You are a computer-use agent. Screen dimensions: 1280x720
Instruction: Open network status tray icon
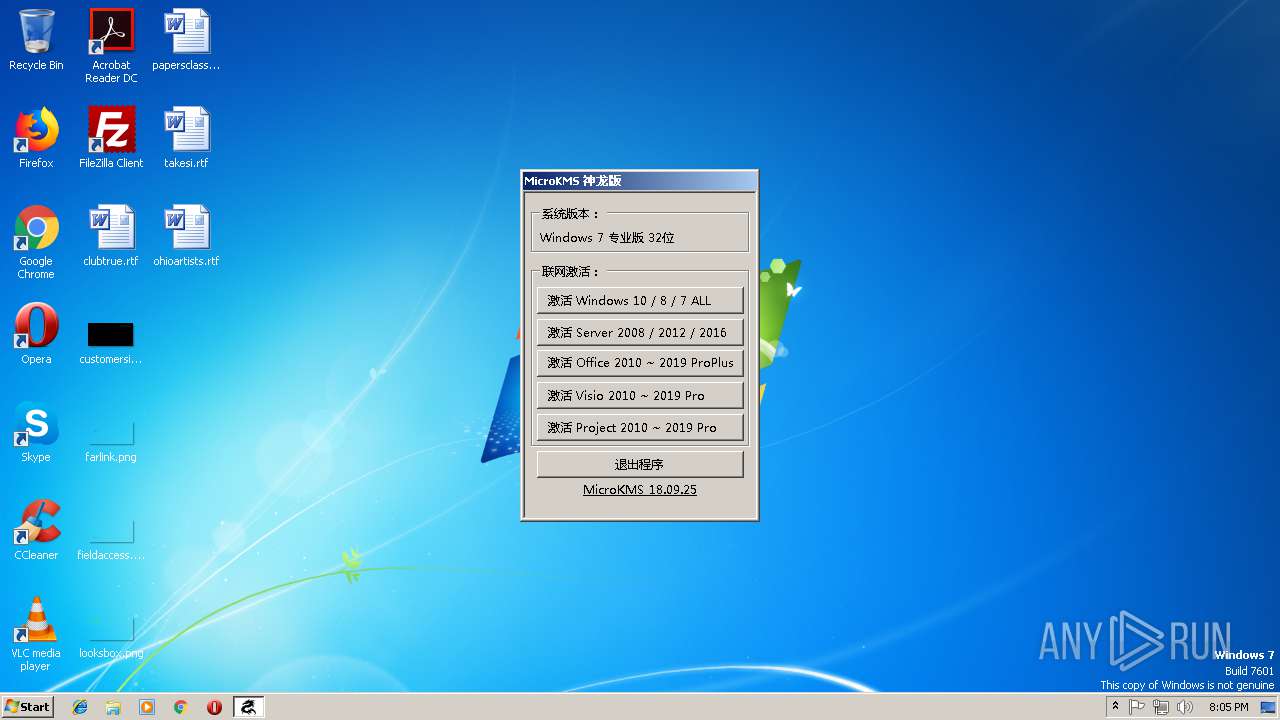coord(1161,707)
